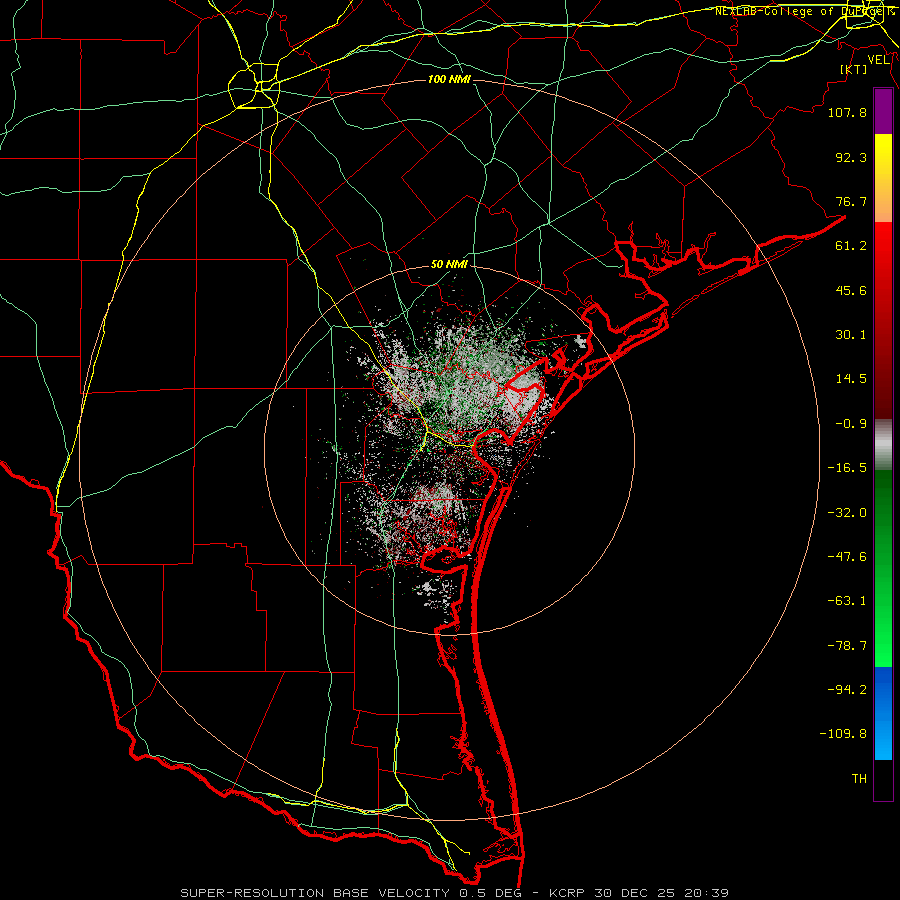Click the 76.7 velocity scale value
The height and width of the screenshot is (900, 900).
tap(851, 201)
